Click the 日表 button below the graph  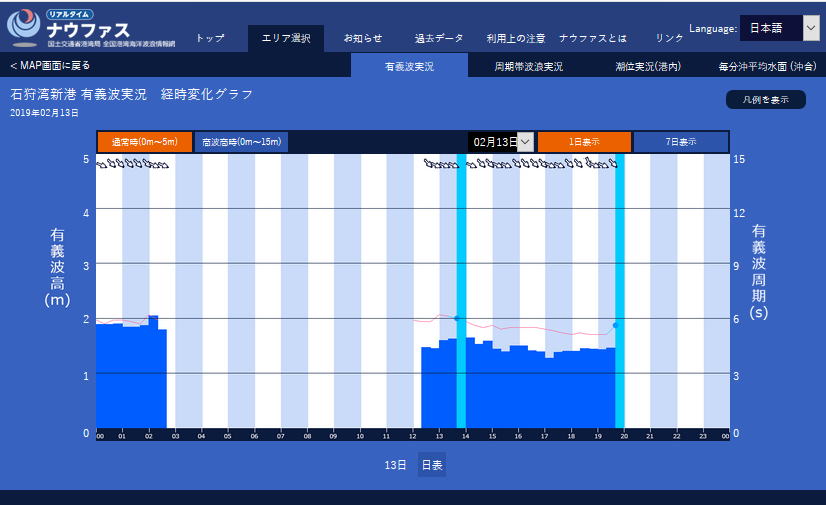coord(432,465)
